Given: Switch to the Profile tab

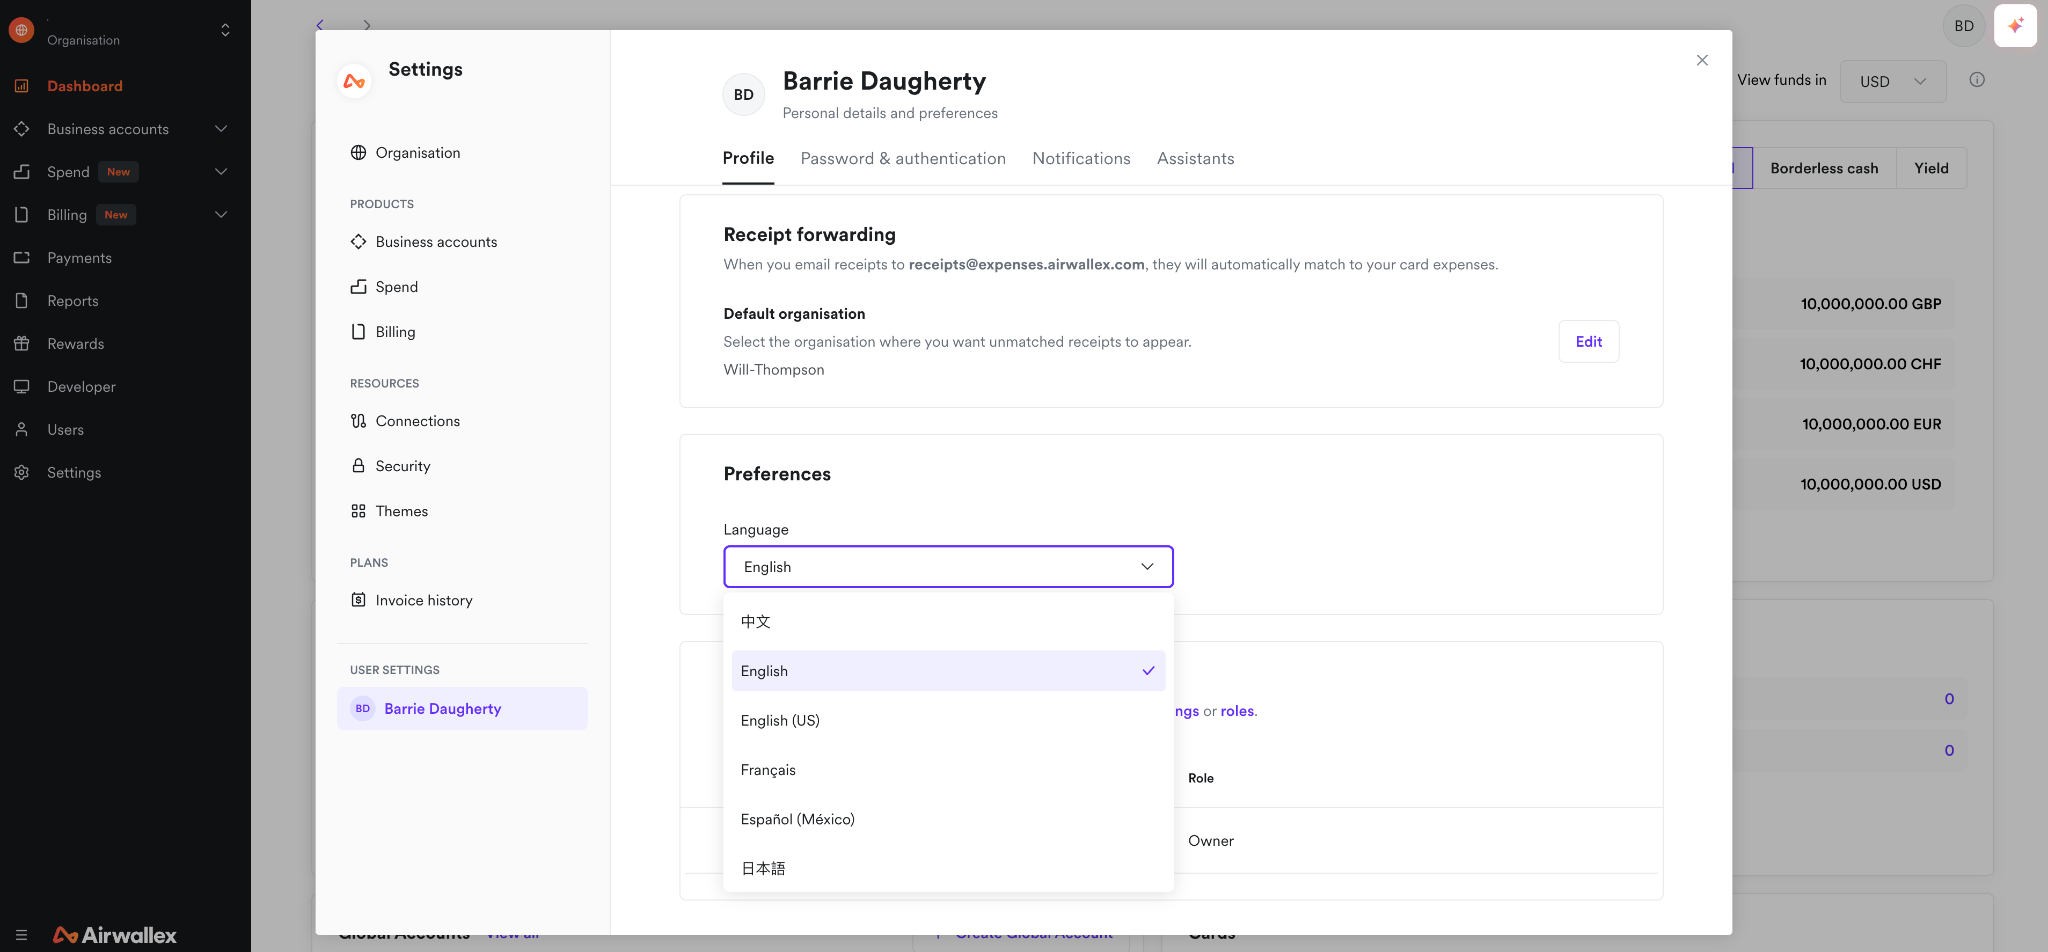Looking at the screenshot, I should [748, 158].
